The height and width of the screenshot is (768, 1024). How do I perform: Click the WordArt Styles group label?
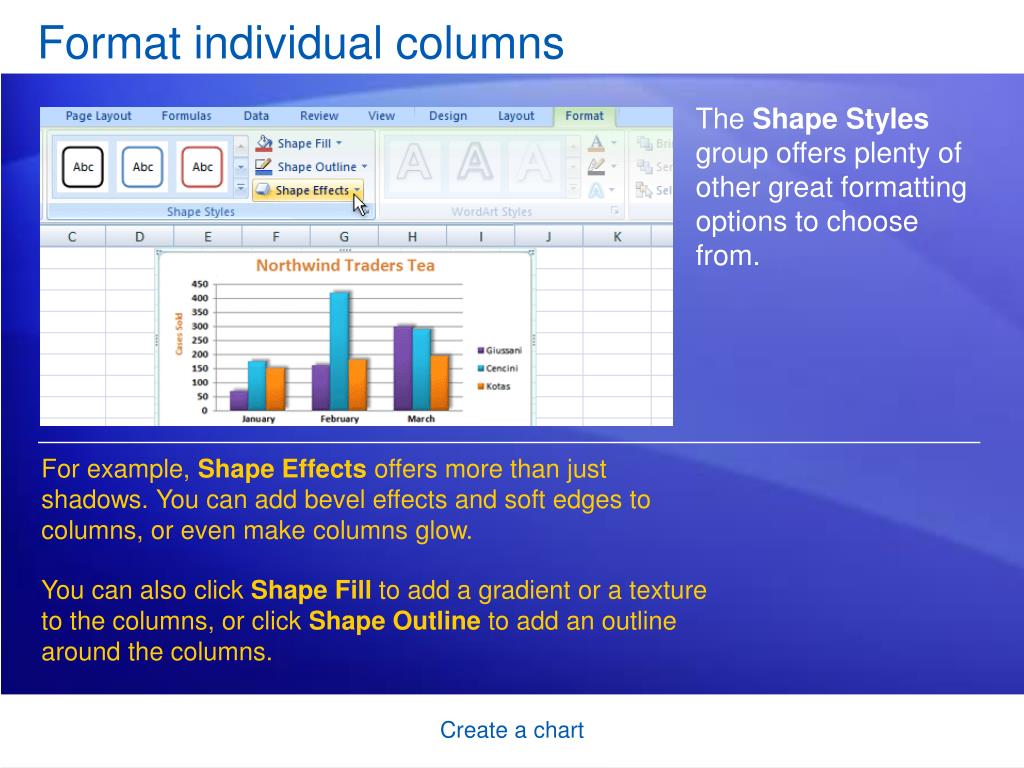click(x=492, y=212)
